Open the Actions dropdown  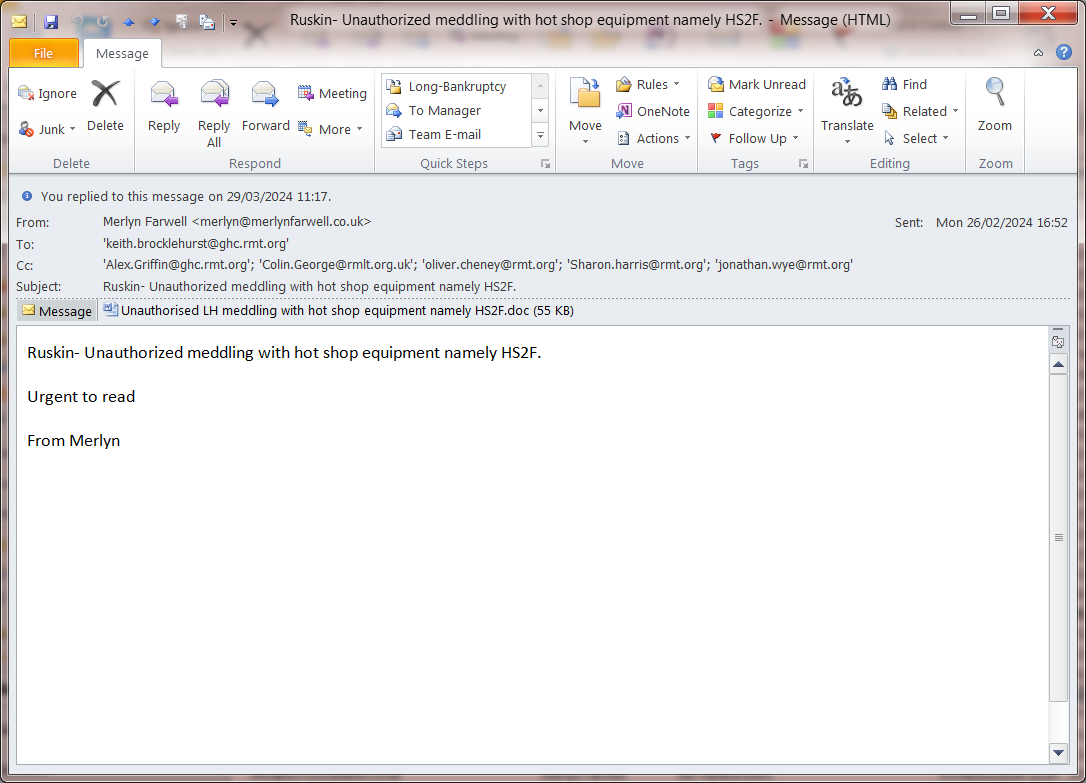(x=654, y=138)
